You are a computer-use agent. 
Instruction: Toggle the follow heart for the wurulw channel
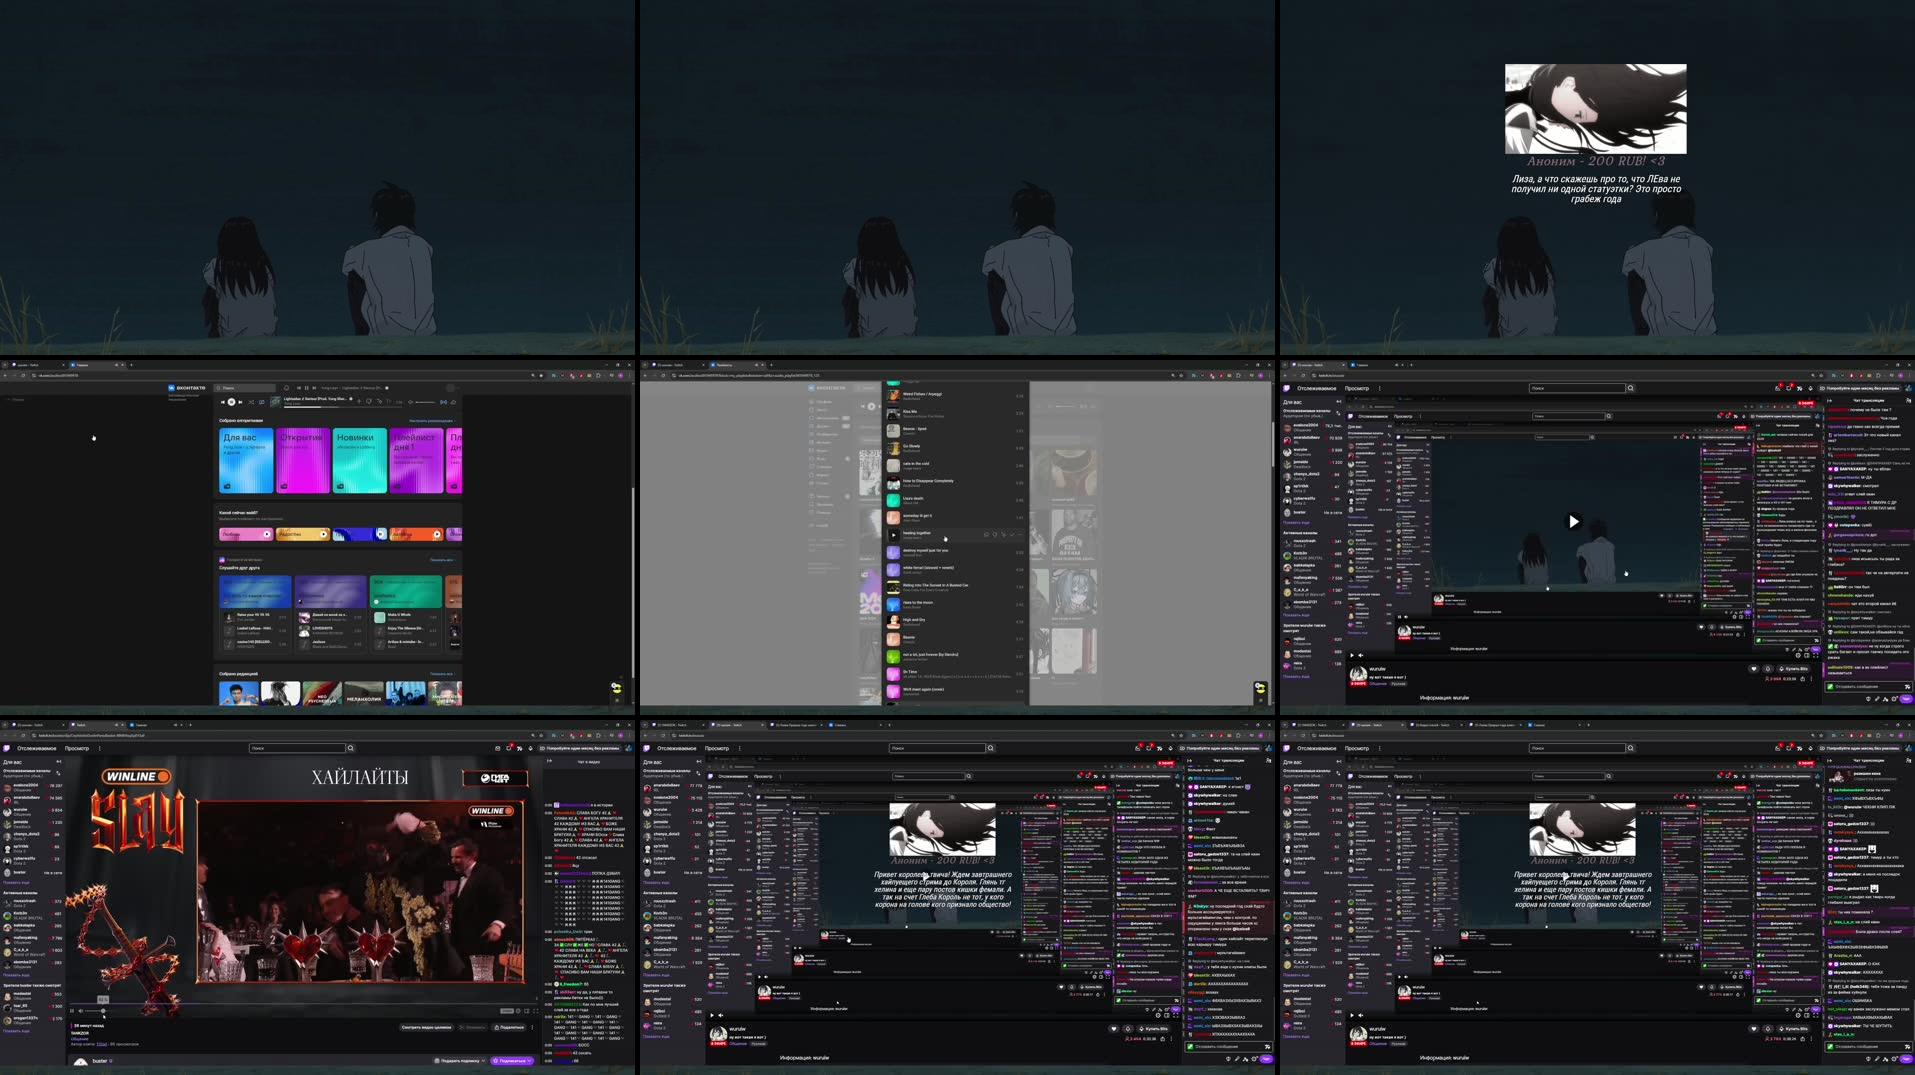pyautogui.click(x=1754, y=669)
